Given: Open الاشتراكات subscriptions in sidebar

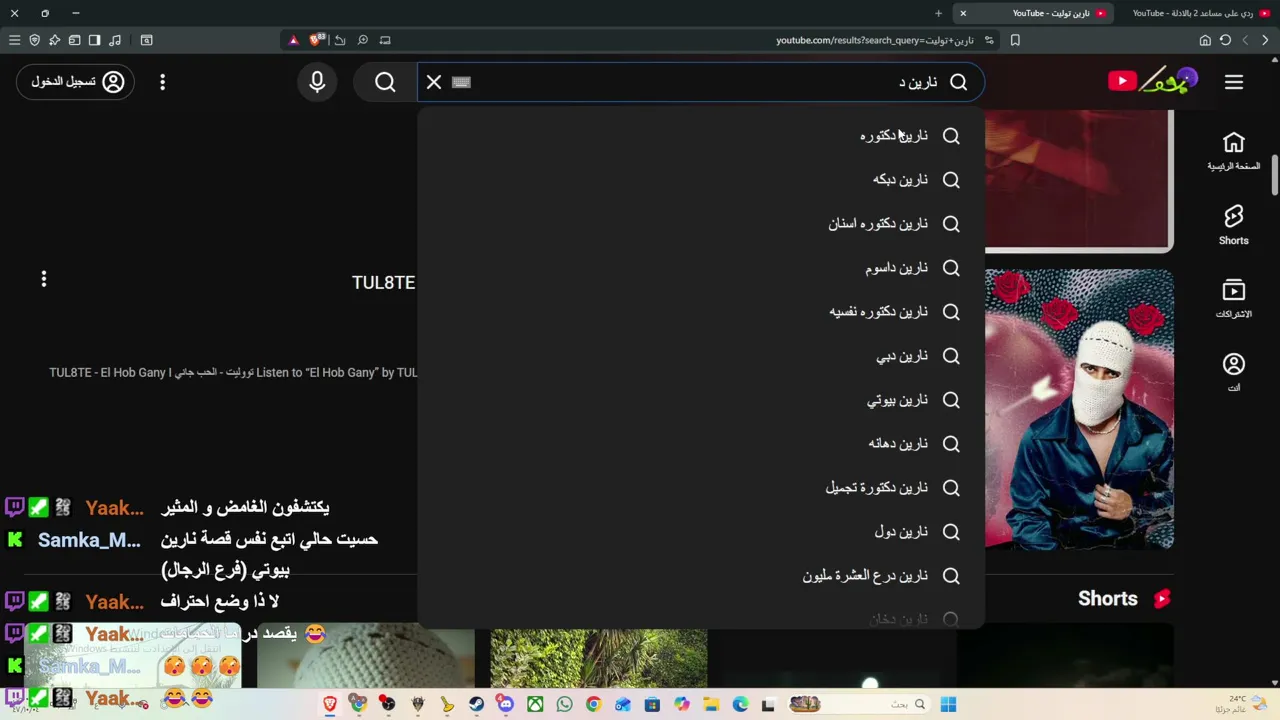Looking at the screenshot, I should 1234,299.
